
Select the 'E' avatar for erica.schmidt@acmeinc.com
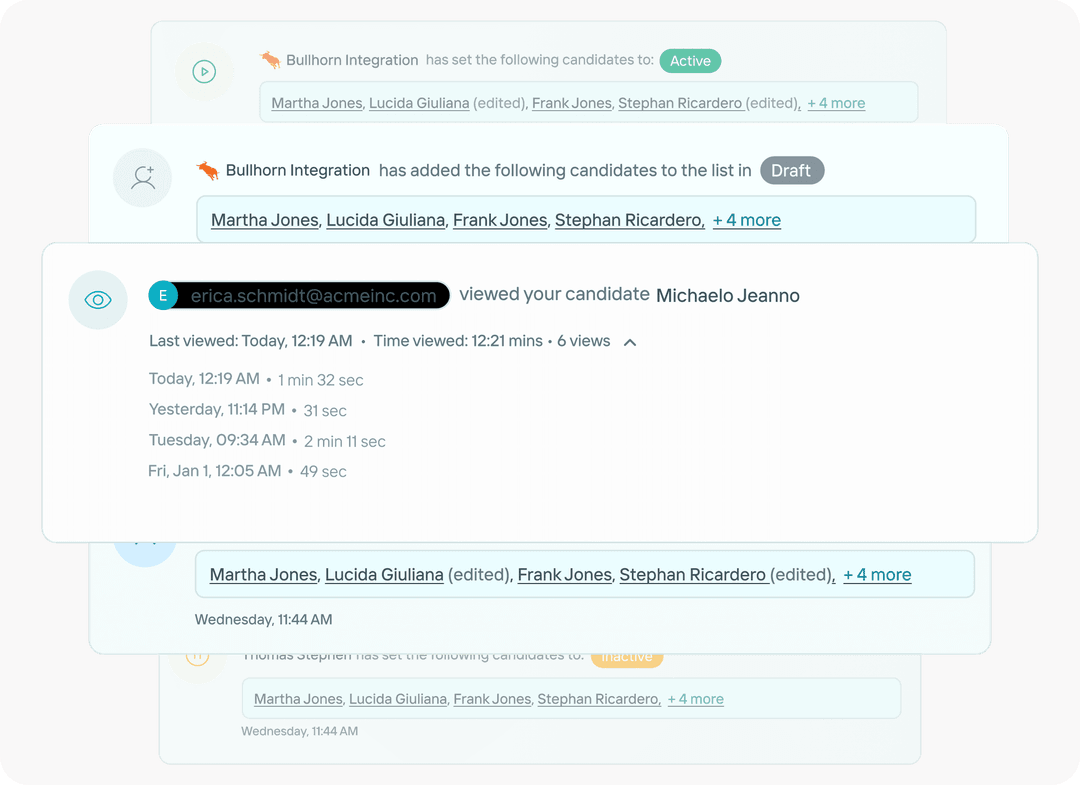163,295
